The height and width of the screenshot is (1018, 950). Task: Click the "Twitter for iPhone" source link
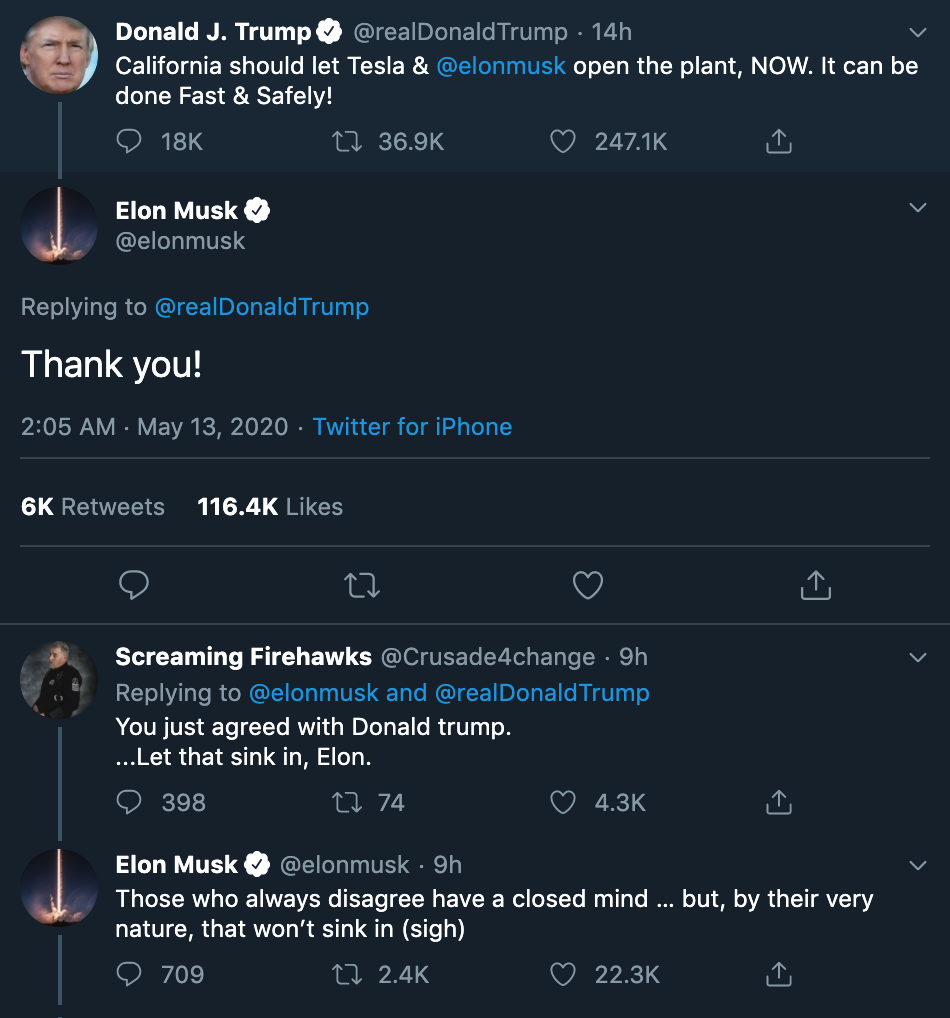coord(412,427)
